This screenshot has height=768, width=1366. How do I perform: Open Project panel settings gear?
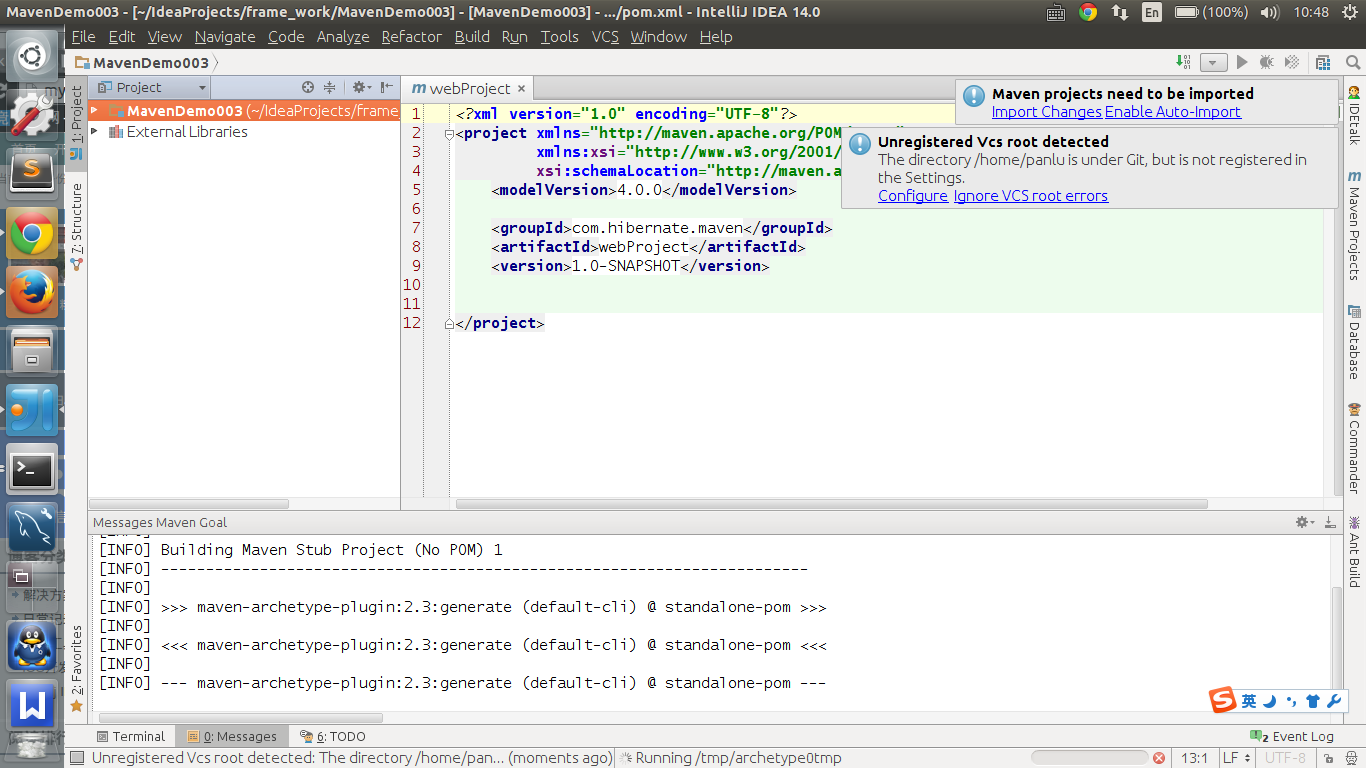(x=361, y=88)
